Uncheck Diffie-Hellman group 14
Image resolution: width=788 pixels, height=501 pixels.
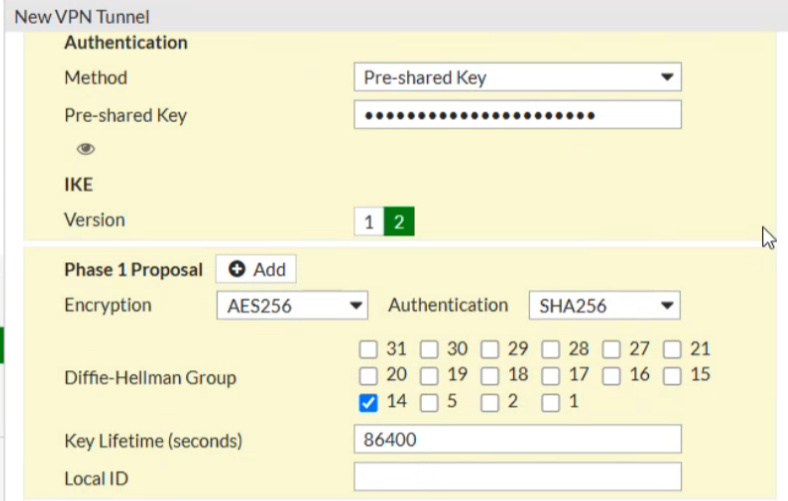click(x=368, y=403)
